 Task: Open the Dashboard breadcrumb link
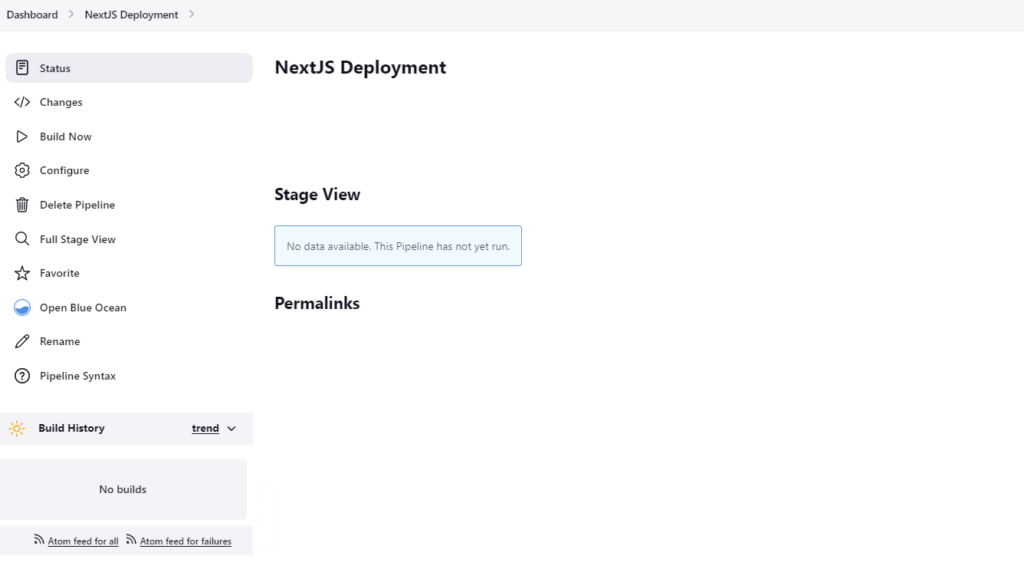coord(32,14)
